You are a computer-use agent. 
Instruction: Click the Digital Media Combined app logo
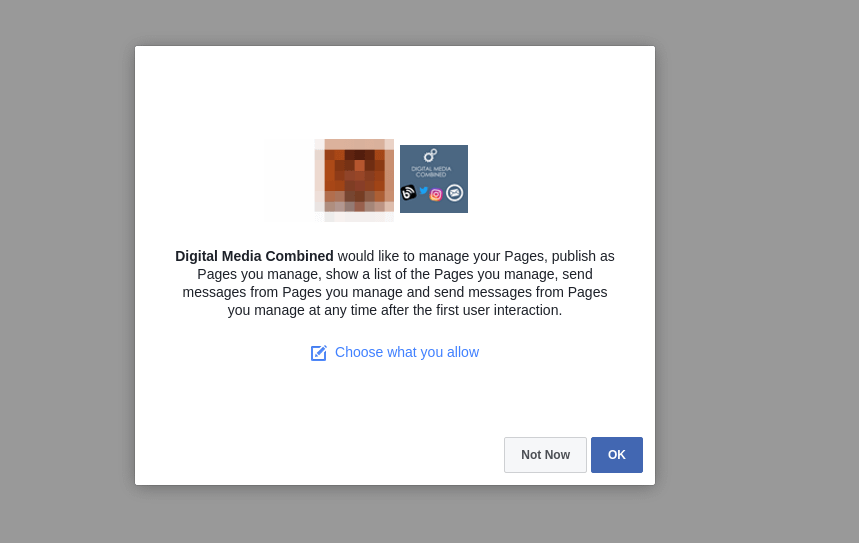434,179
